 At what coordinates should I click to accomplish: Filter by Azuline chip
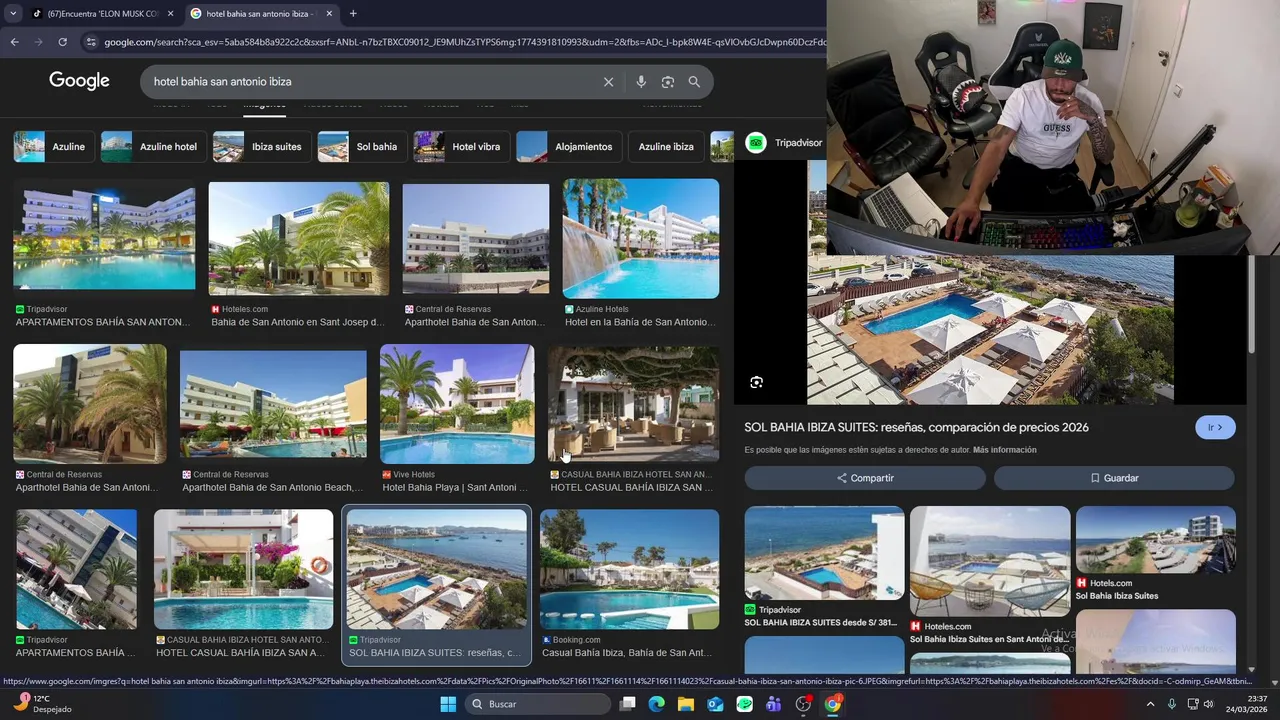(53, 147)
